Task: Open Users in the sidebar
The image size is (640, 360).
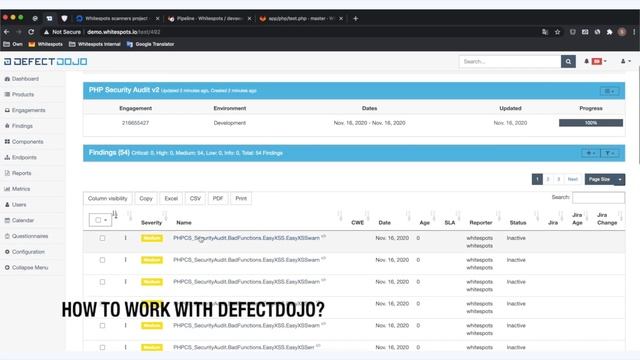Action: [x=16, y=204]
